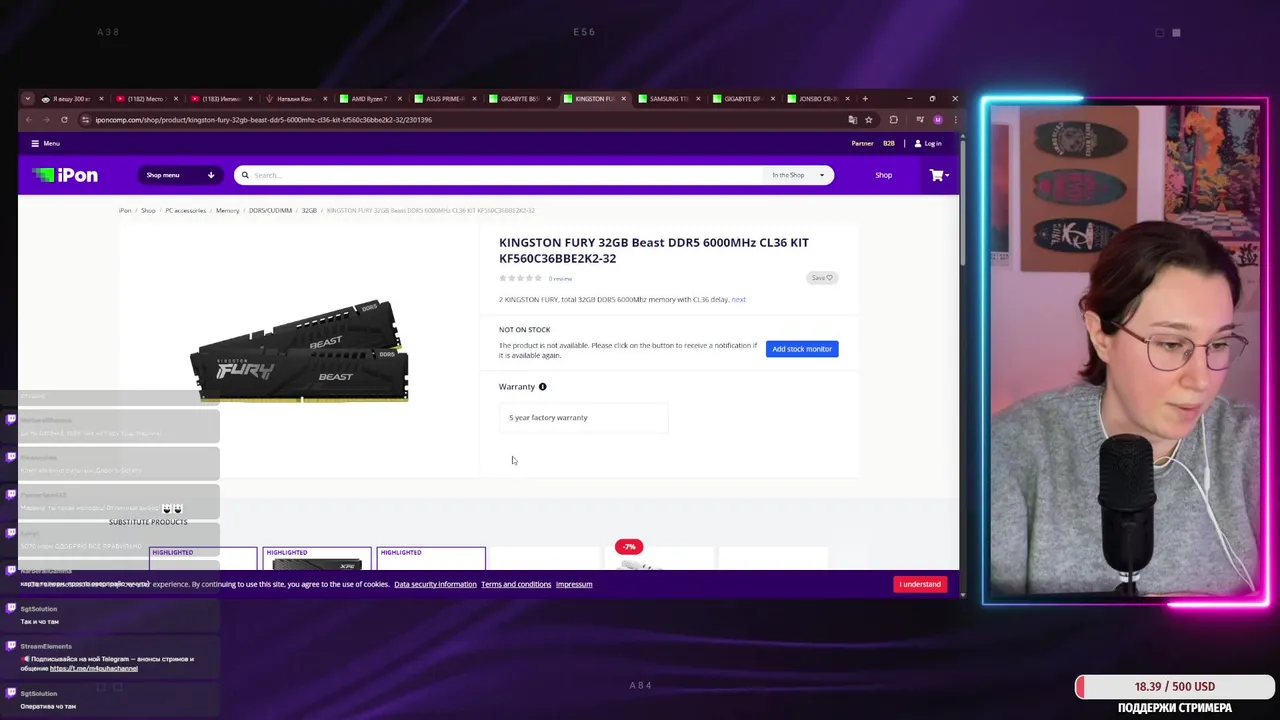Open the iPon hamburger Menu icon
The image size is (1280, 720).
pos(35,143)
